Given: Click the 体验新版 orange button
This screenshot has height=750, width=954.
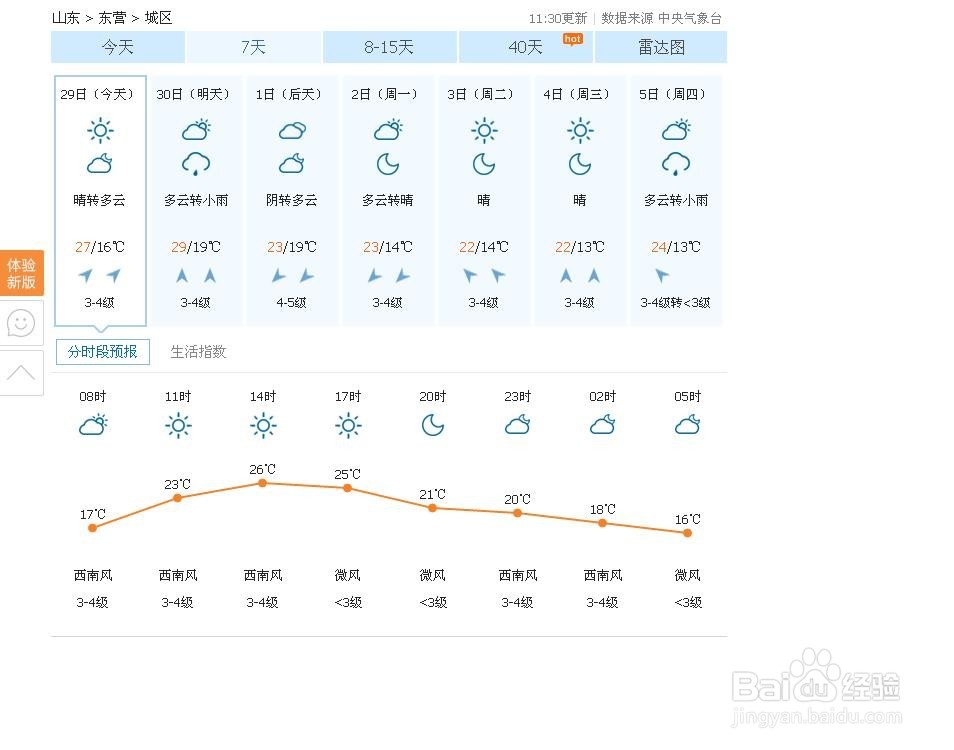Looking at the screenshot, I should [22, 273].
